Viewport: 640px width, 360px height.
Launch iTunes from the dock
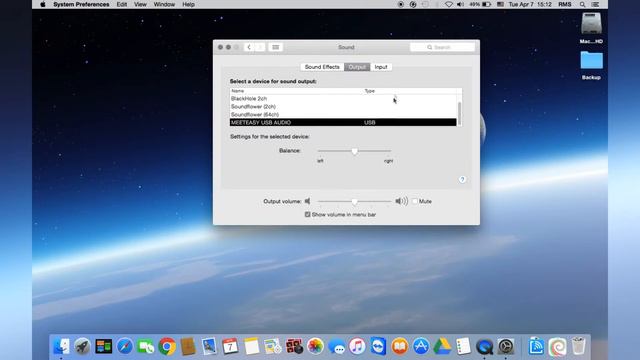click(x=358, y=346)
